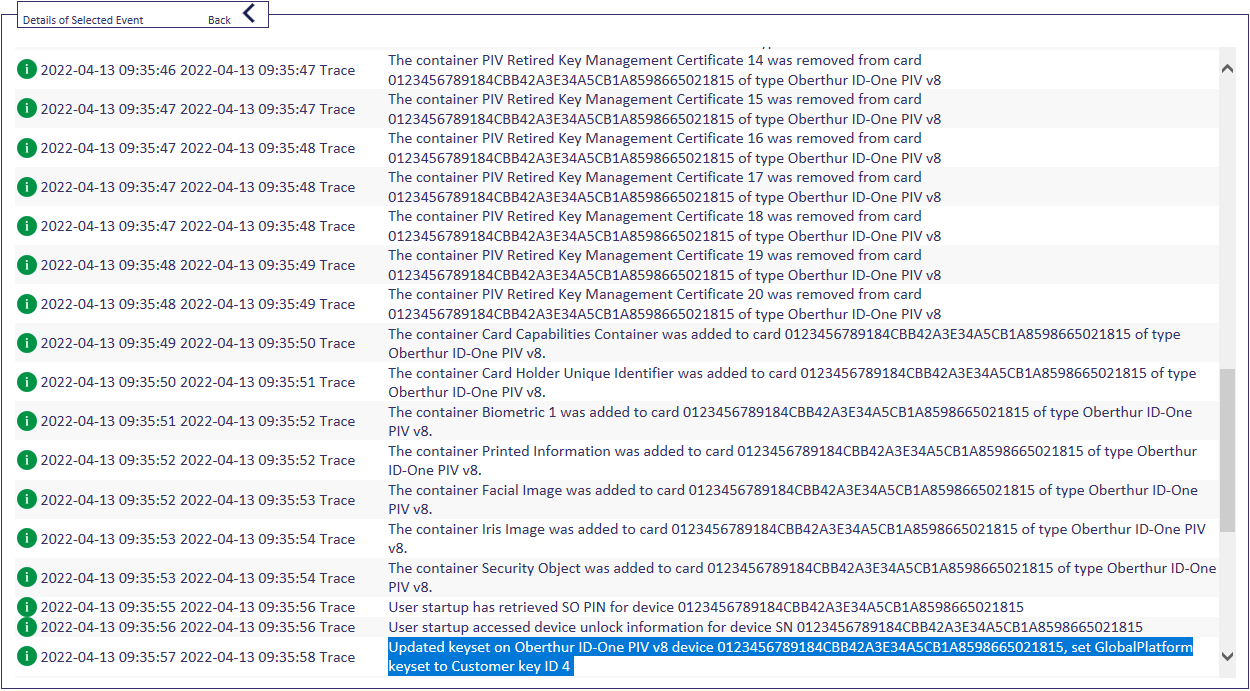
Task: Click info icon for Certificate 20 removed row
Action: click(x=27, y=304)
